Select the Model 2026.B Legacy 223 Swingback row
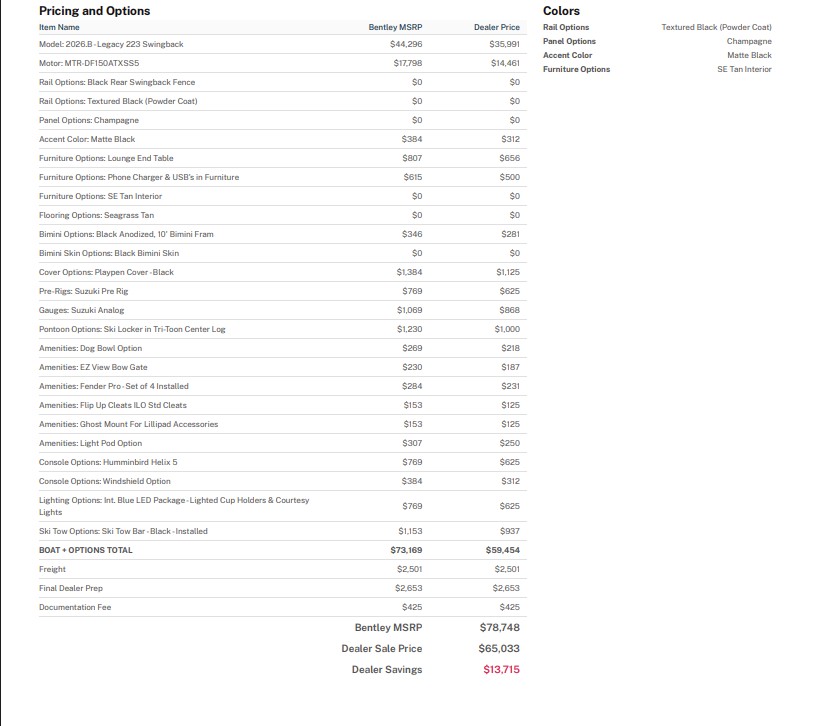Screen dimensions: 816x726 tap(111, 44)
